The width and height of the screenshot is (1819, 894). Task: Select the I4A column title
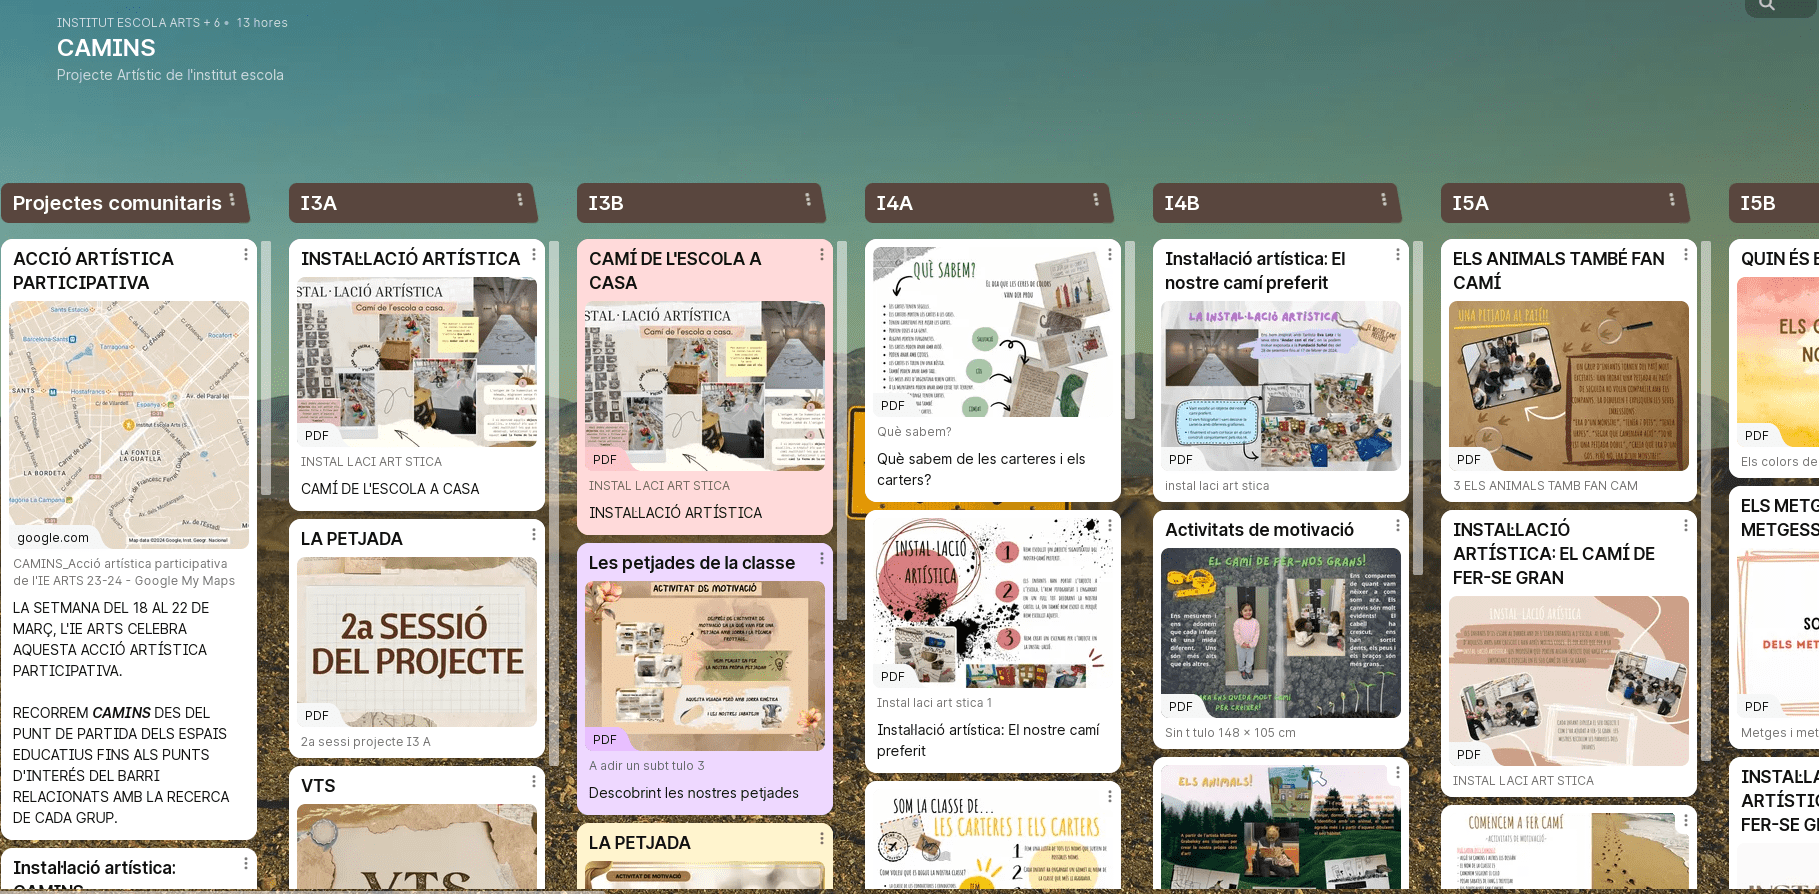895,203
